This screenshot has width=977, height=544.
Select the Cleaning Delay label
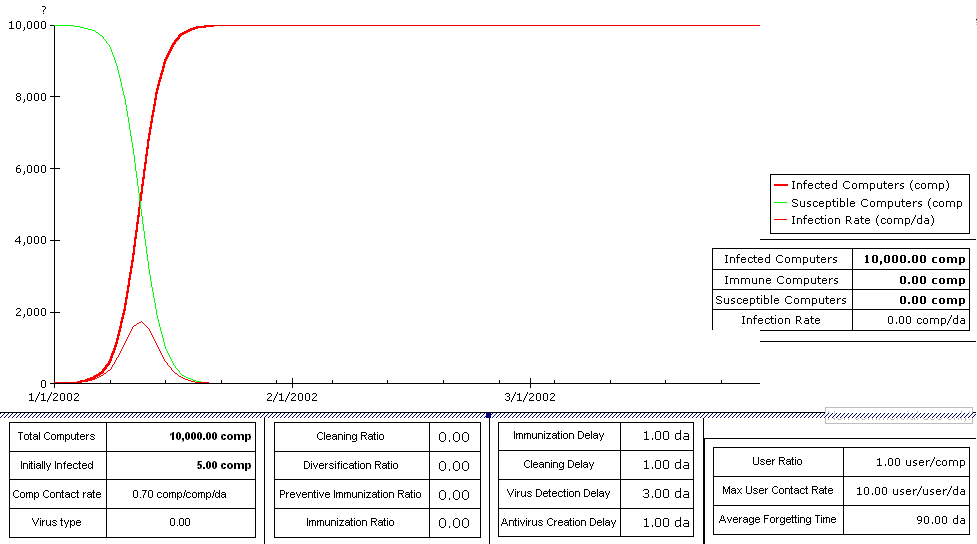560,464
